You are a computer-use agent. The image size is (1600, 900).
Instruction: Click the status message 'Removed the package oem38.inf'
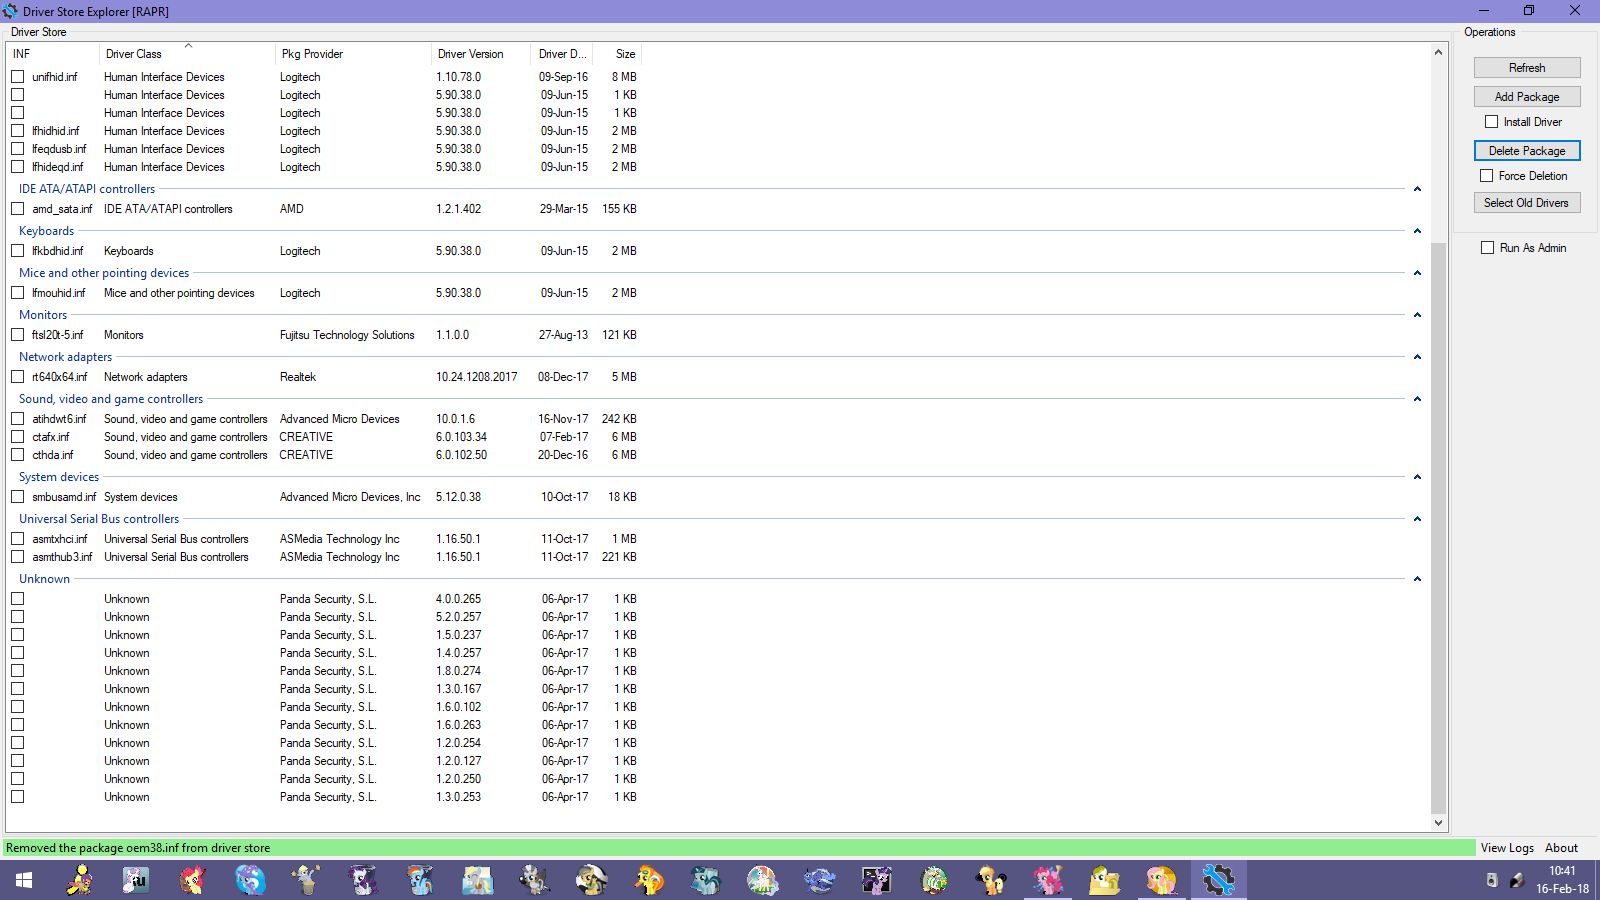tap(138, 848)
